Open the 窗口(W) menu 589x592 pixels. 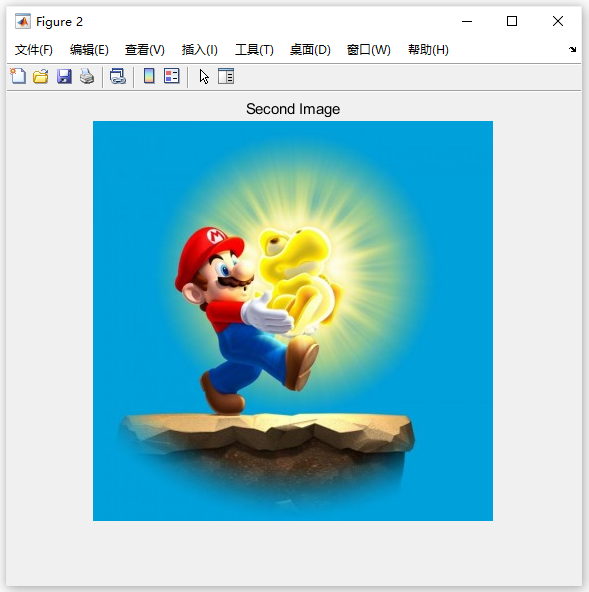(x=369, y=50)
